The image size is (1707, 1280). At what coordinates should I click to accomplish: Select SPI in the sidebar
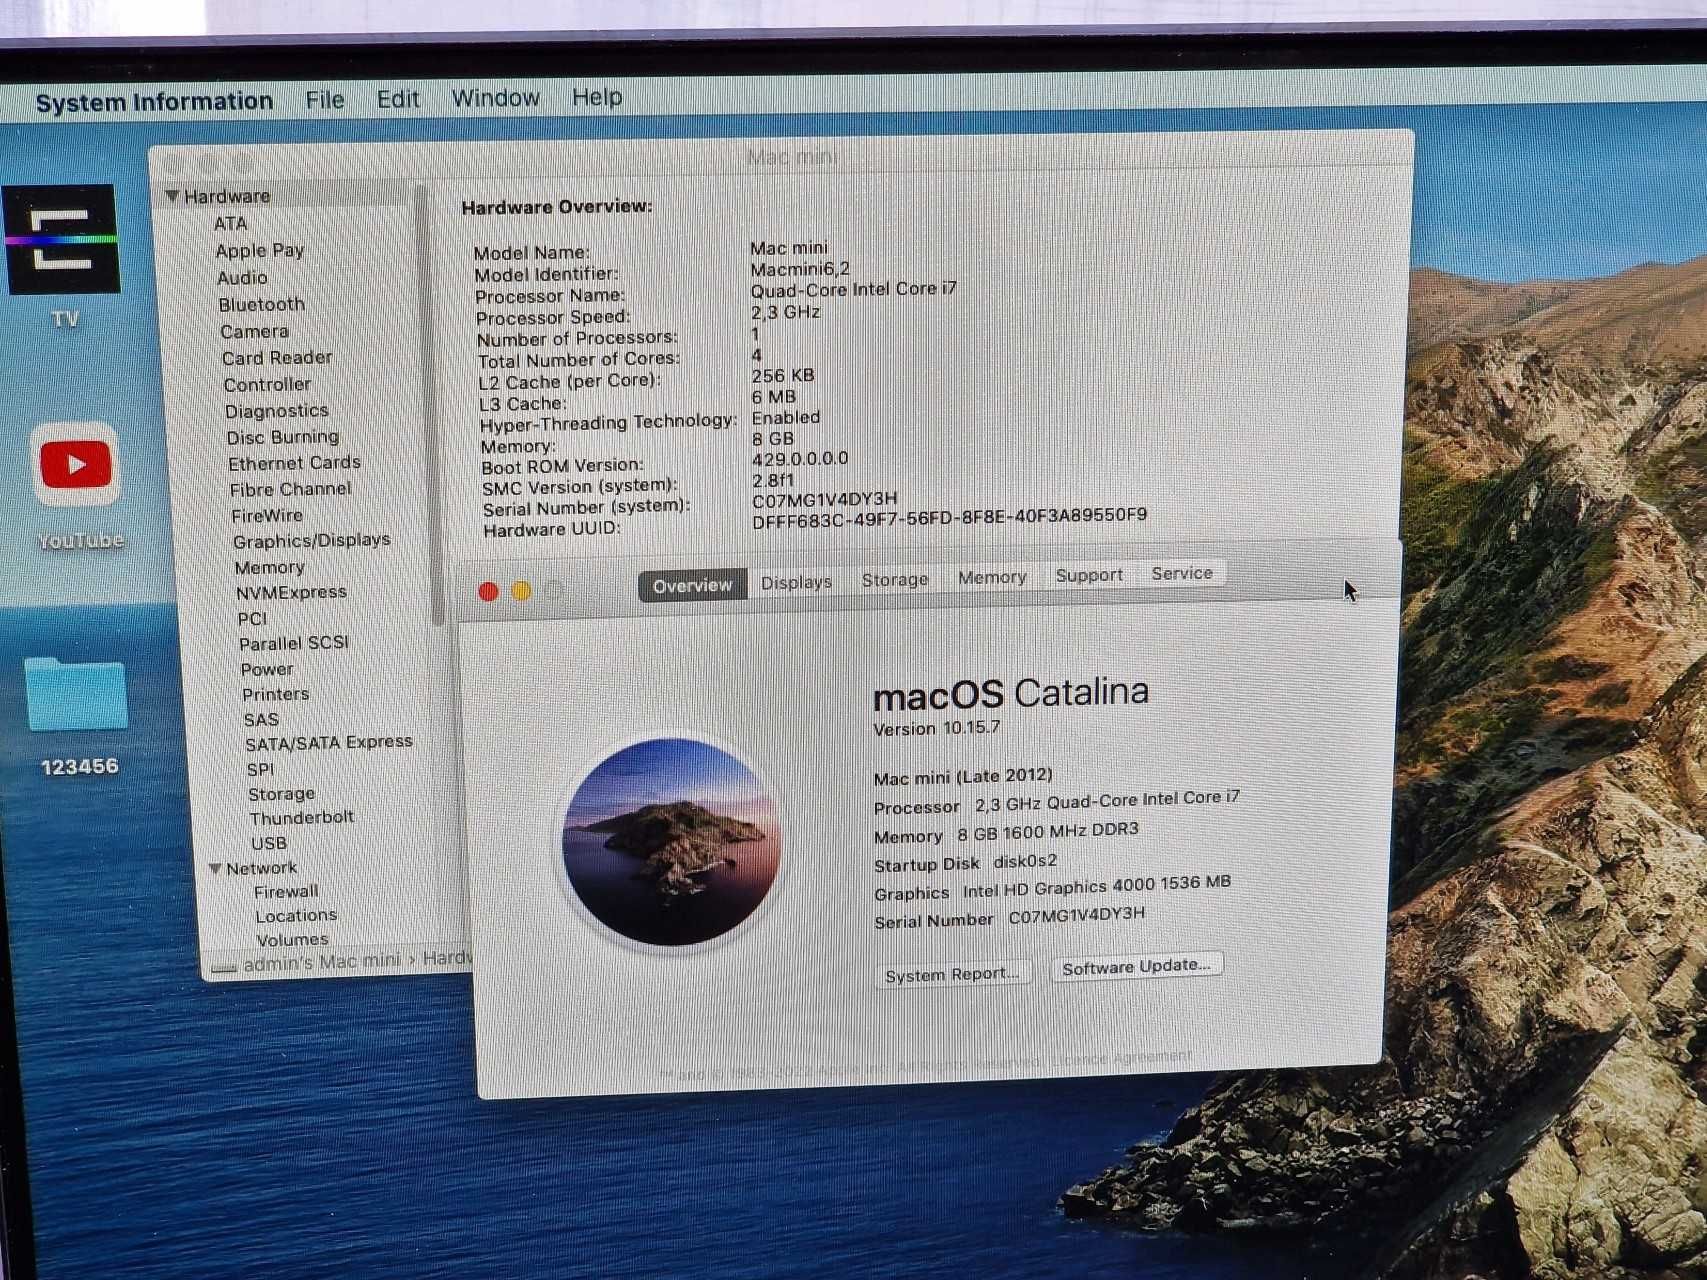tap(260, 769)
